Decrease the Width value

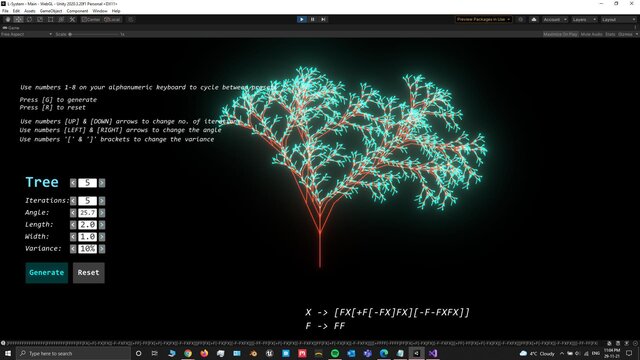(x=73, y=237)
